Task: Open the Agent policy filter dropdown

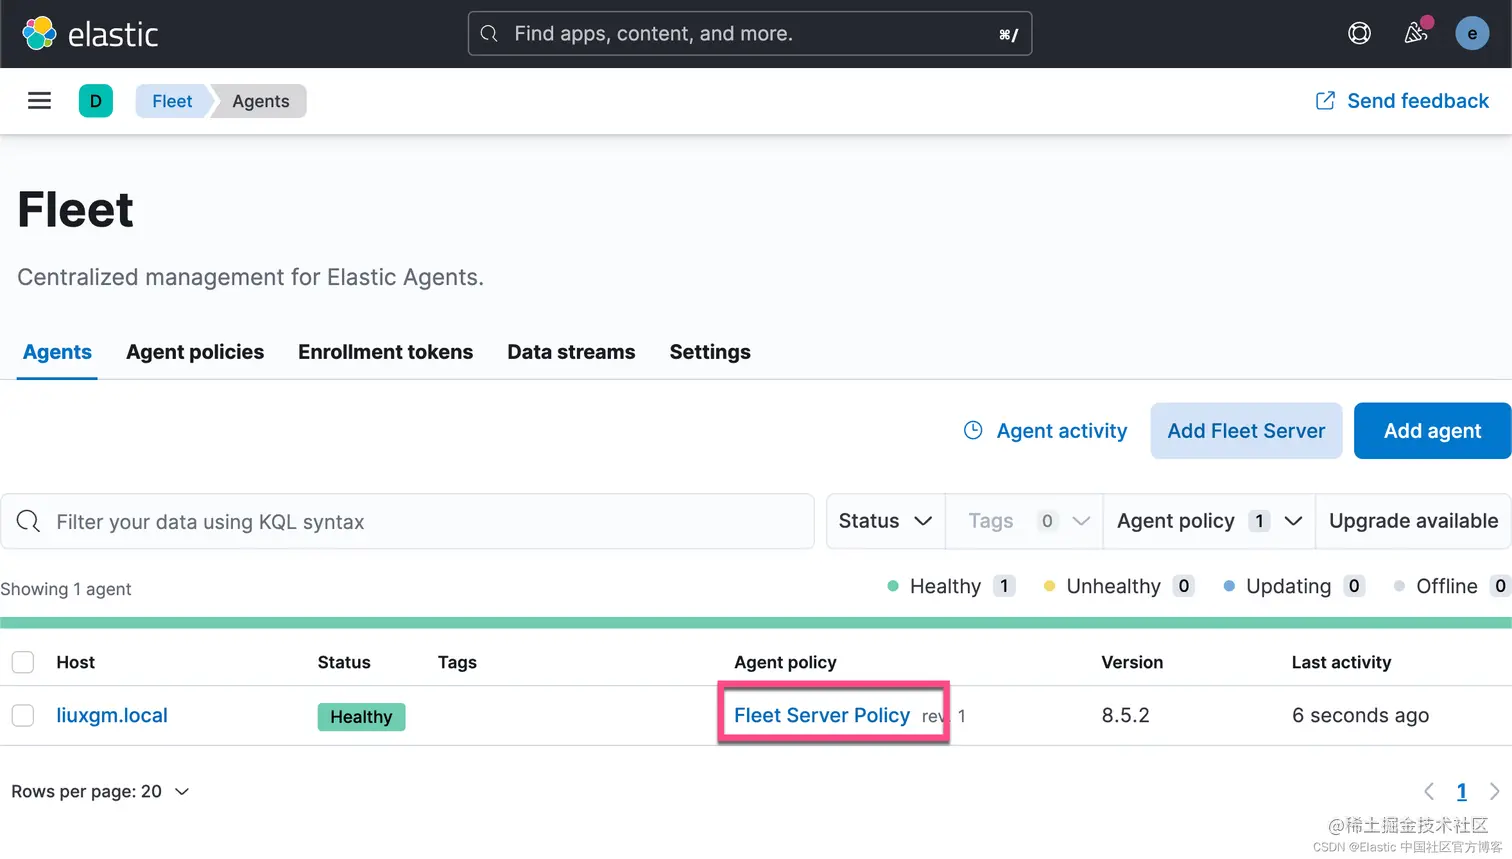Action: pyautogui.click(x=1208, y=521)
